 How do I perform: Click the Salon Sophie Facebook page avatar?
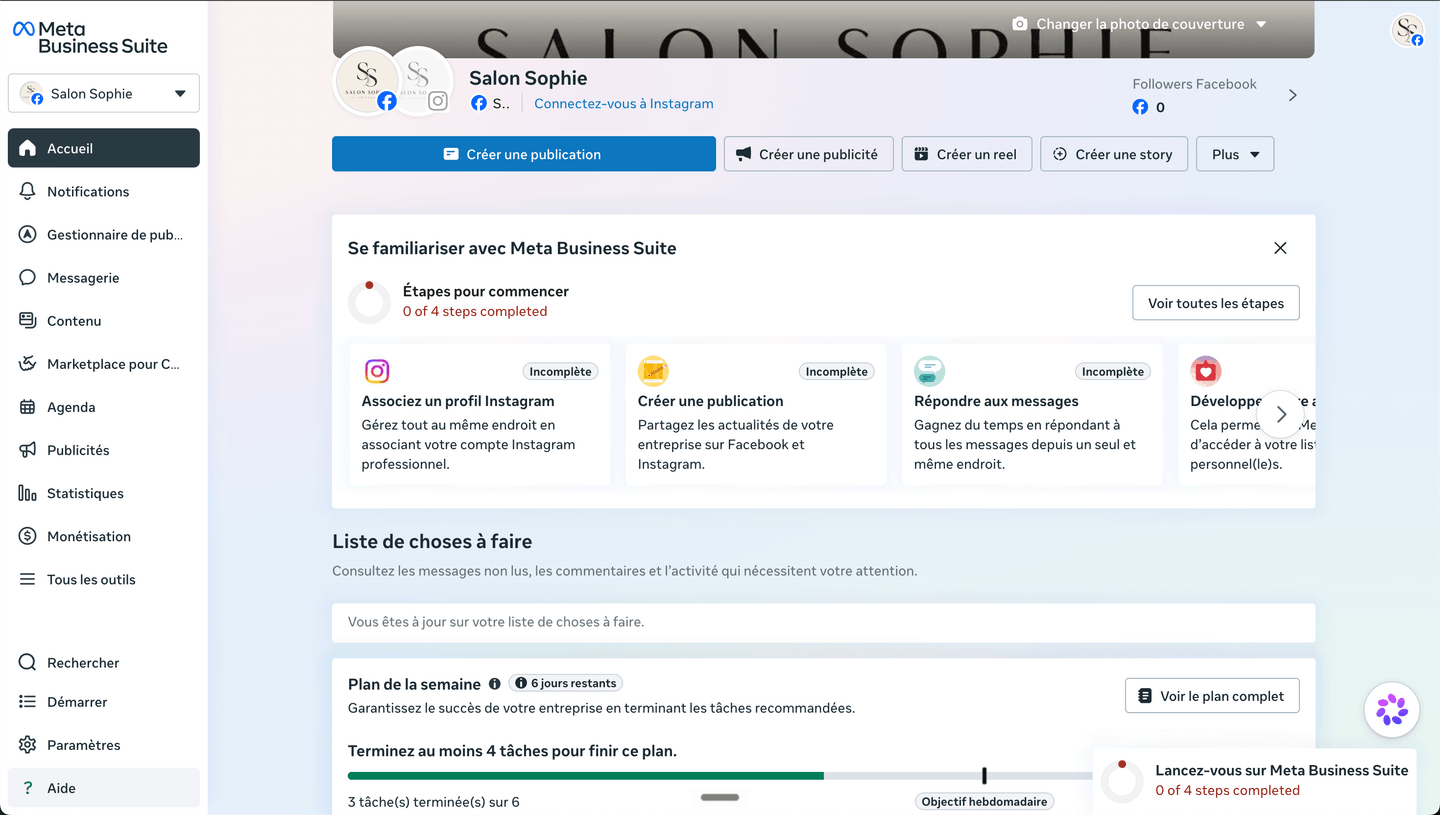367,81
